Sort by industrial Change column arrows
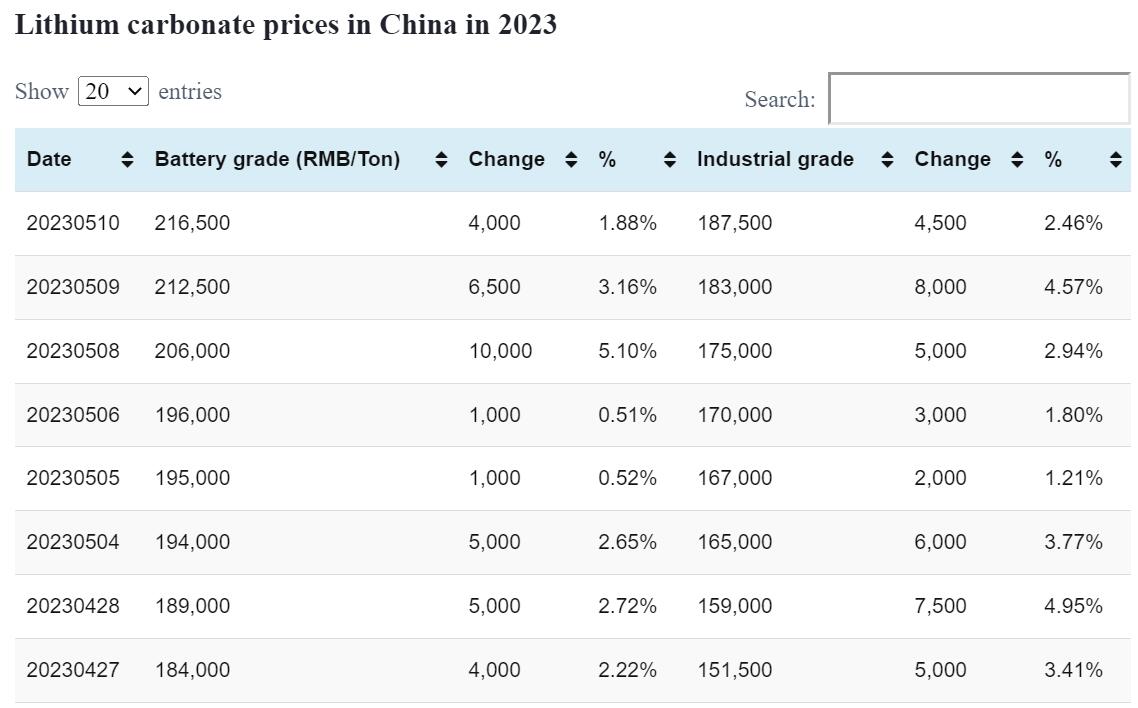The image size is (1138, 708). 1017,160
